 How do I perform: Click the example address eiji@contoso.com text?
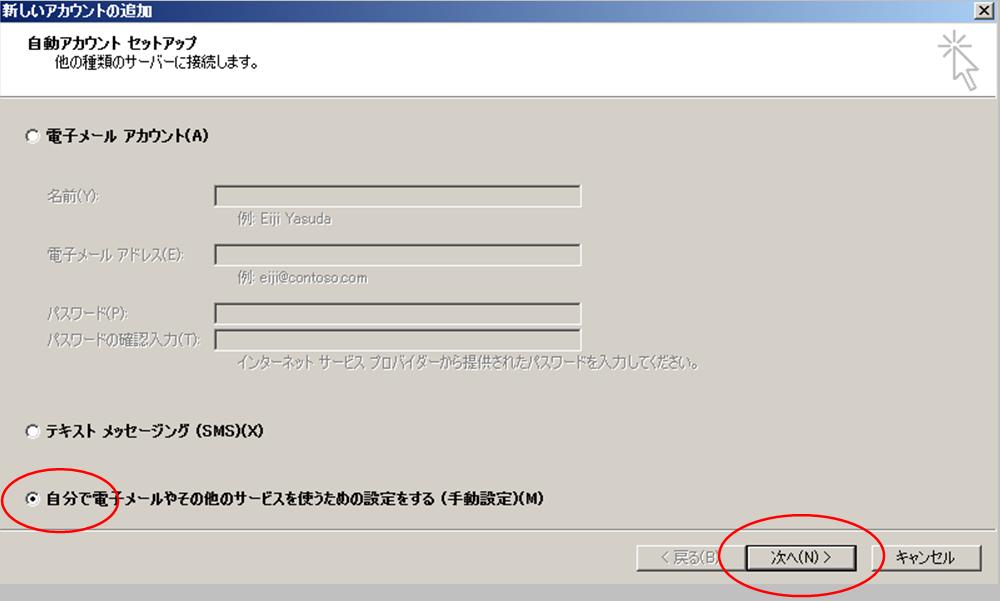tap(302, 278)
